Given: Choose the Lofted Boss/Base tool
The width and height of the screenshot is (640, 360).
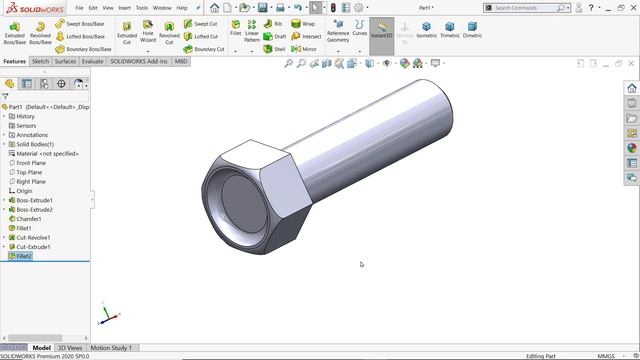Looking at the screenshot, I should tap(80, 36).
